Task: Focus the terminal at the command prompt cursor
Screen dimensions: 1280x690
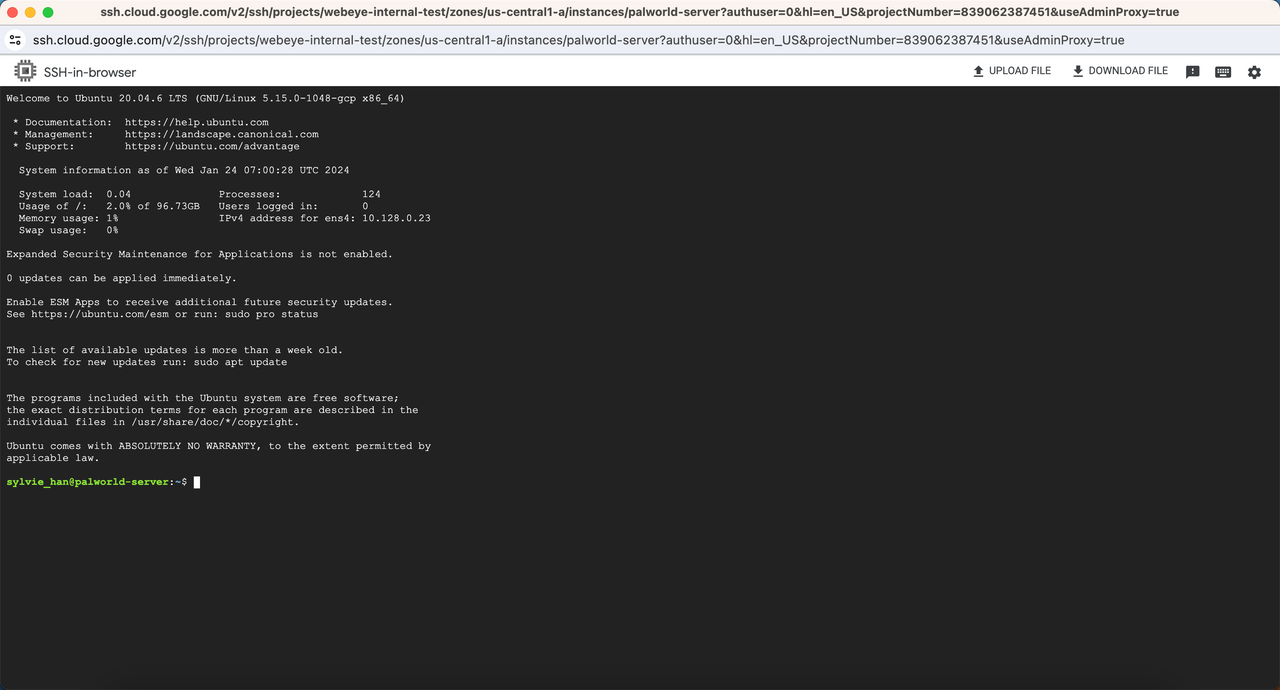Action: (197, 482)
